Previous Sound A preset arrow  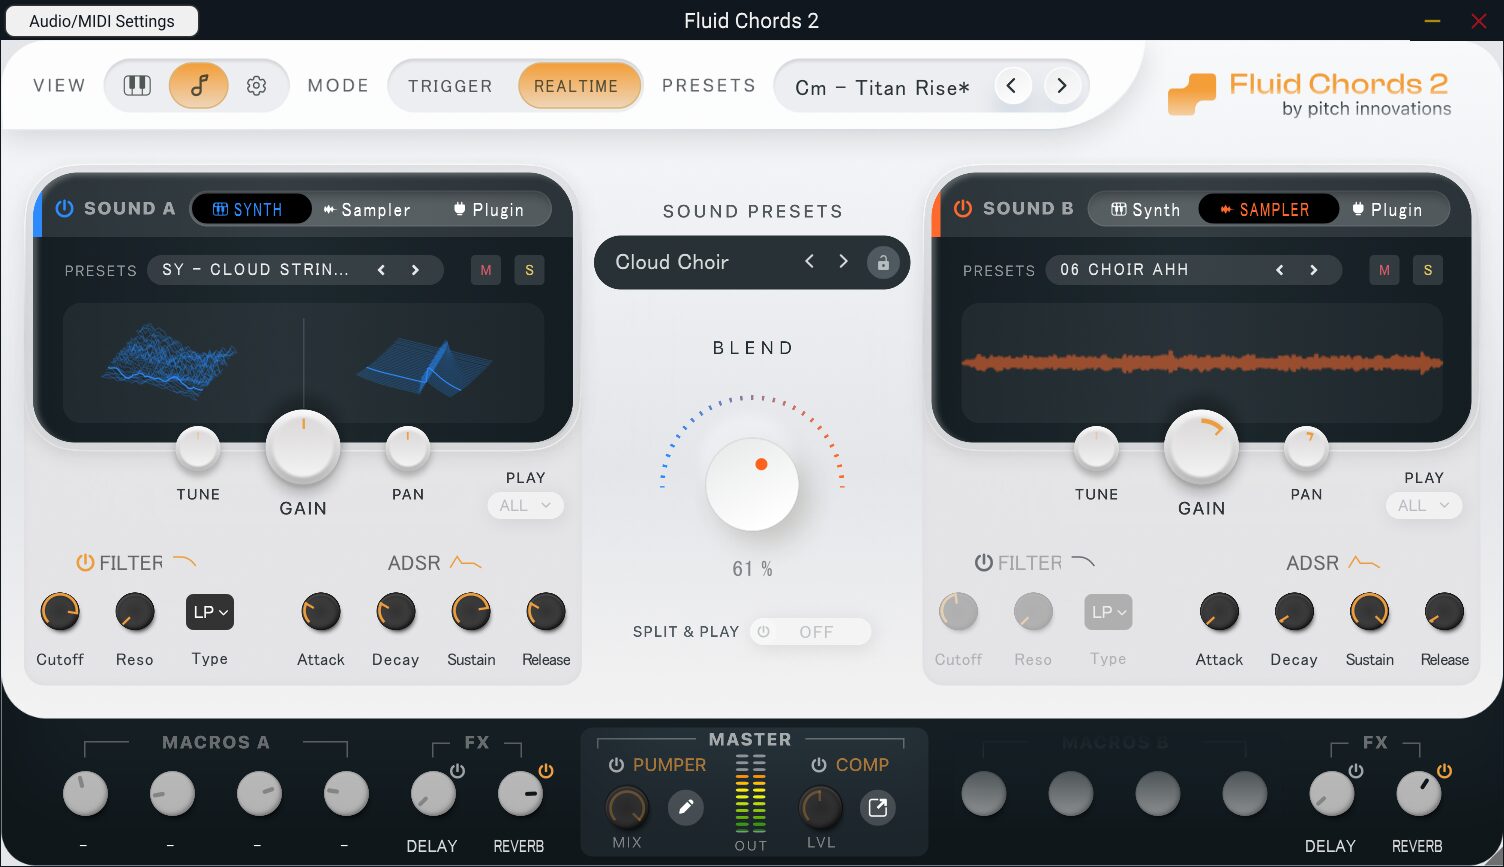381,270
